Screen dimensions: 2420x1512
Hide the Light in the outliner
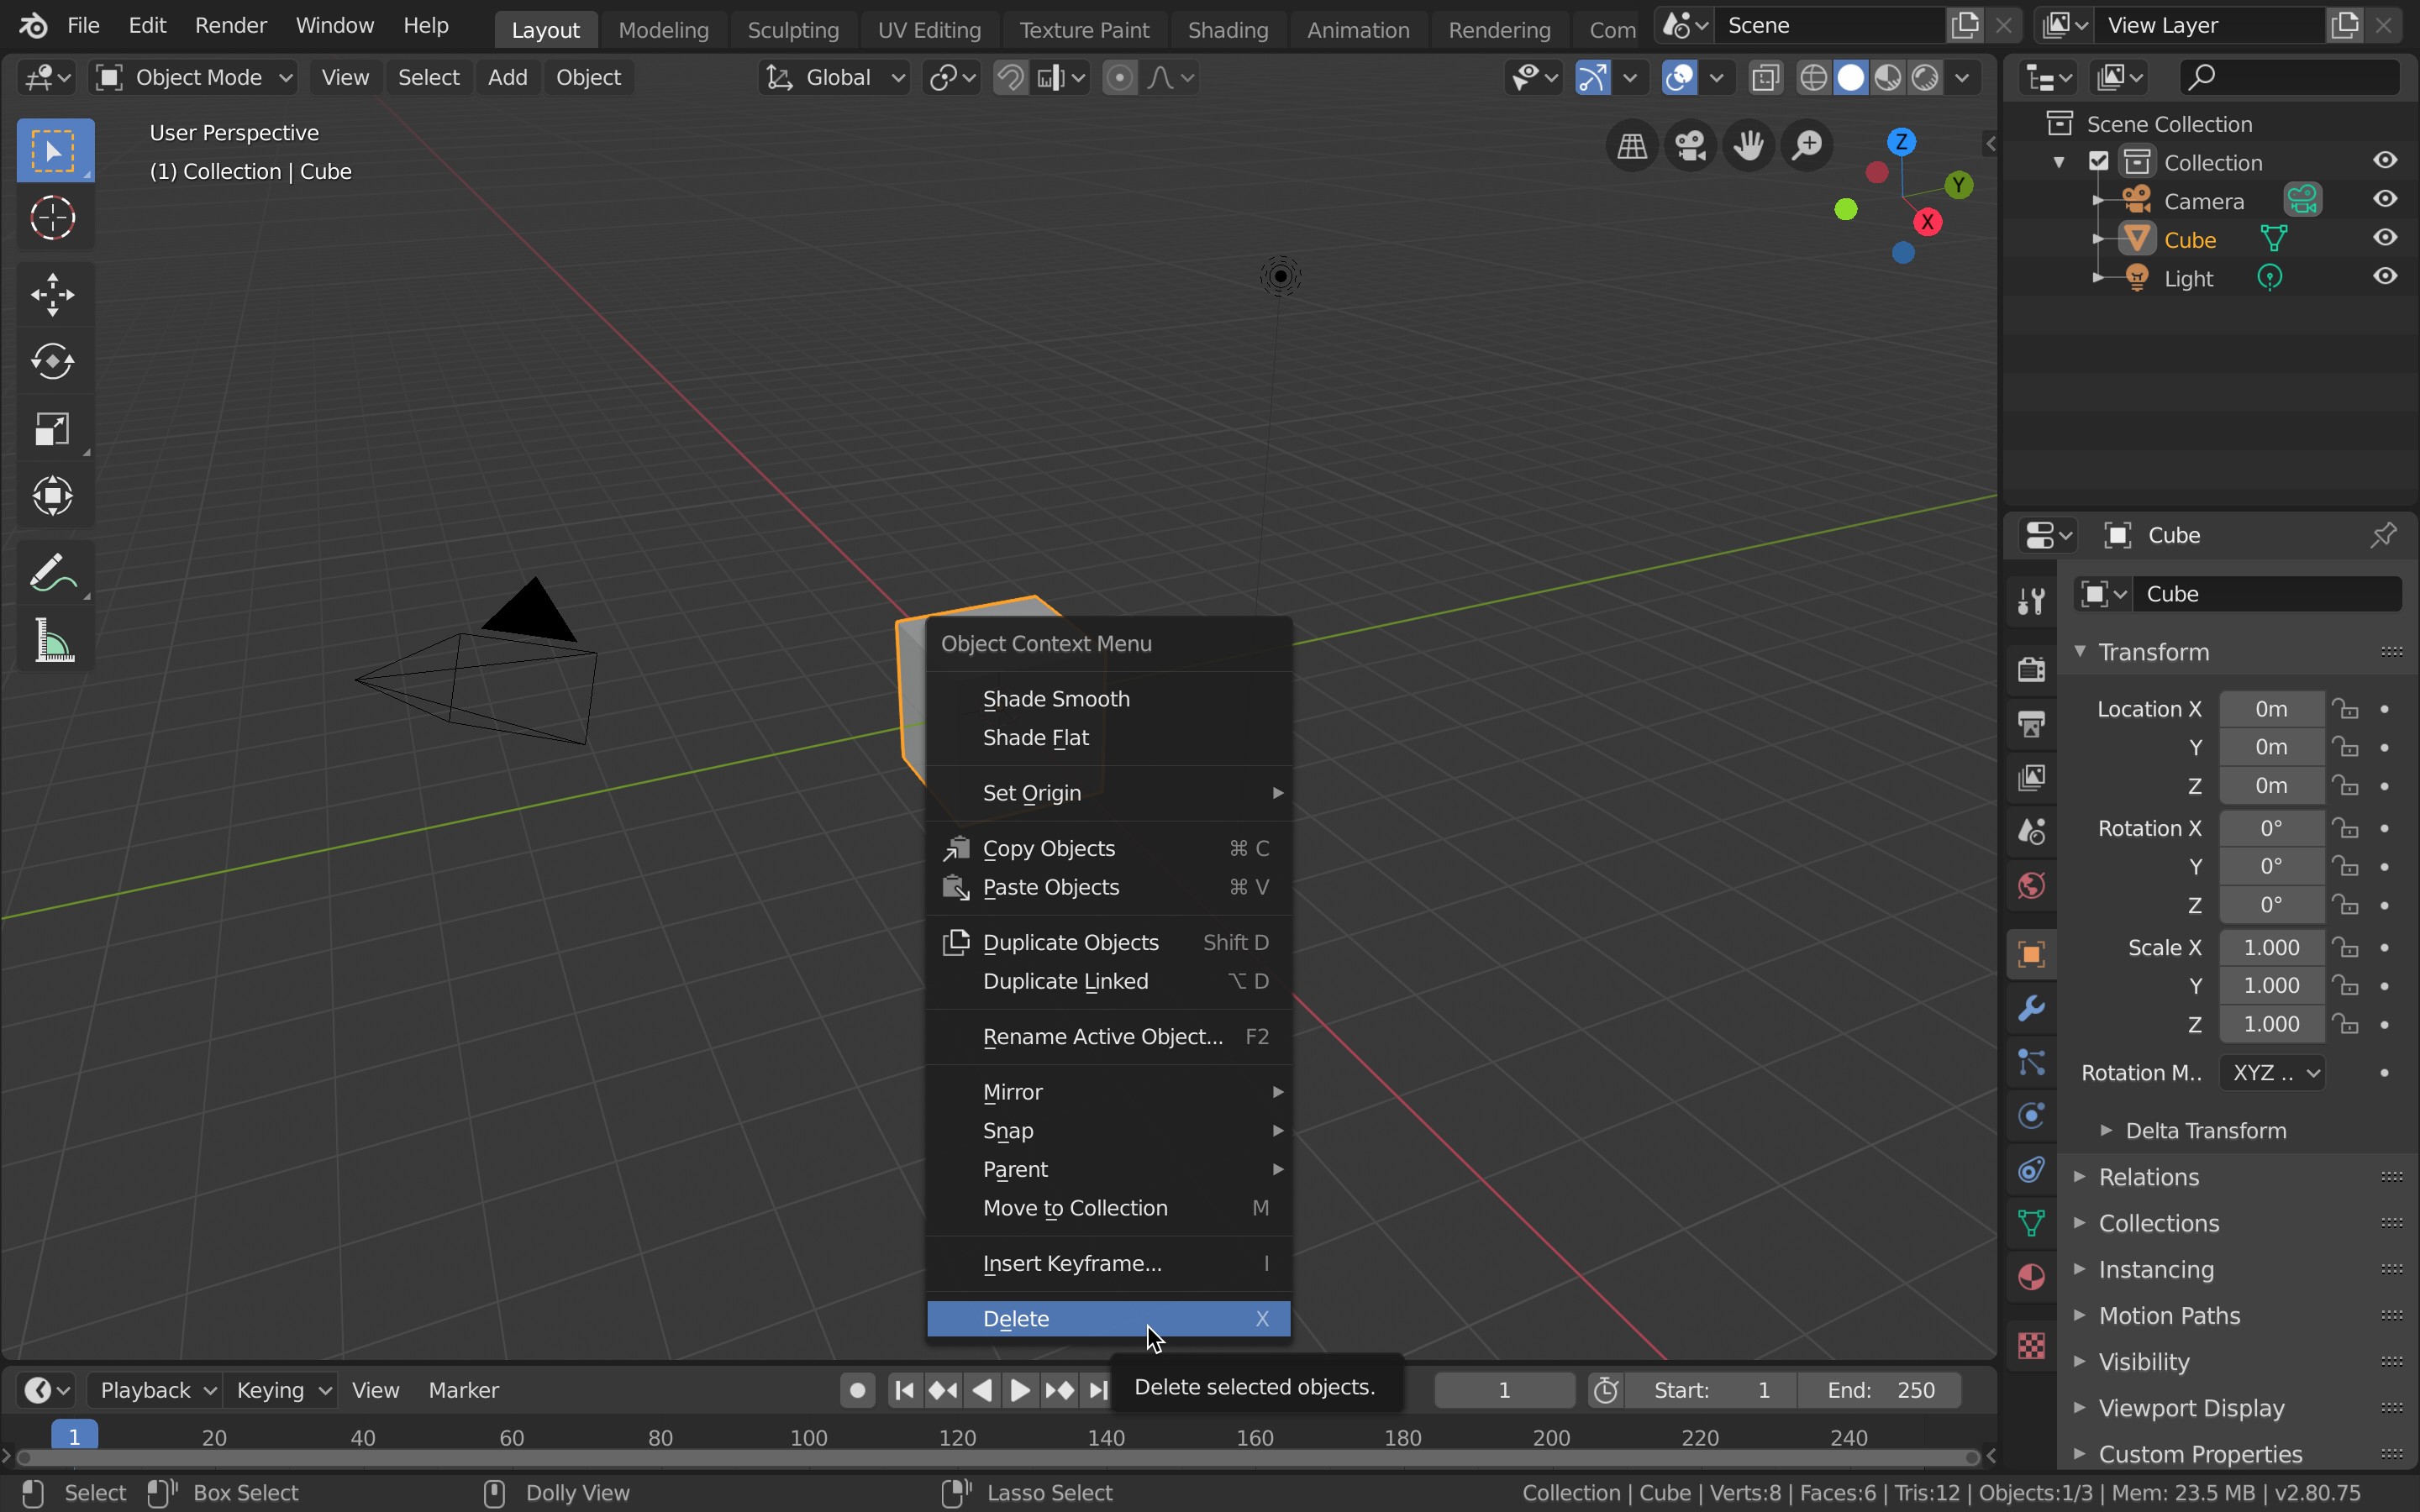tap(2385, 277)
